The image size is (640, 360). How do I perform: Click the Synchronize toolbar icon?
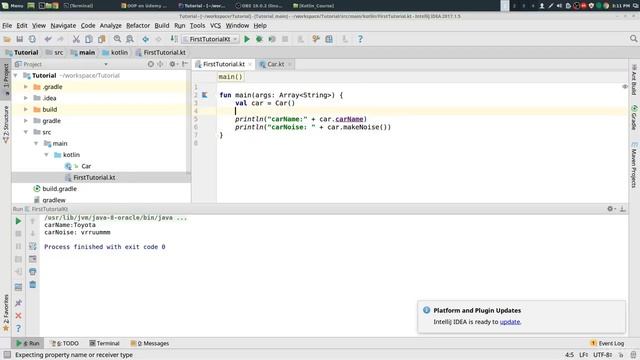(32, 39)
